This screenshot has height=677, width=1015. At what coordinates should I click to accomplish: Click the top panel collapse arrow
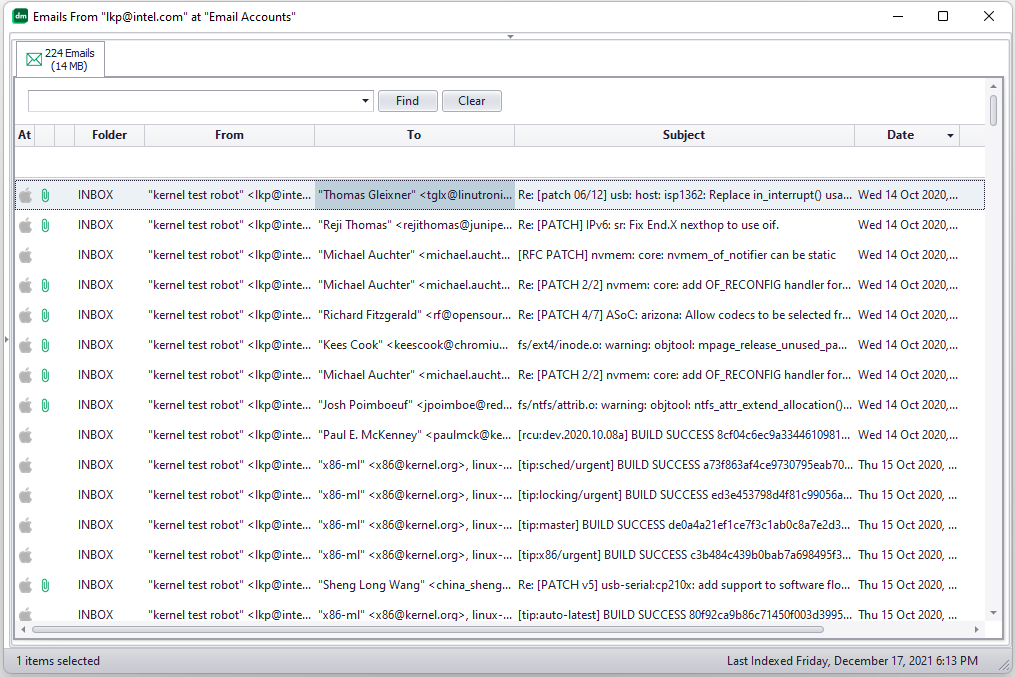(510, 37)
